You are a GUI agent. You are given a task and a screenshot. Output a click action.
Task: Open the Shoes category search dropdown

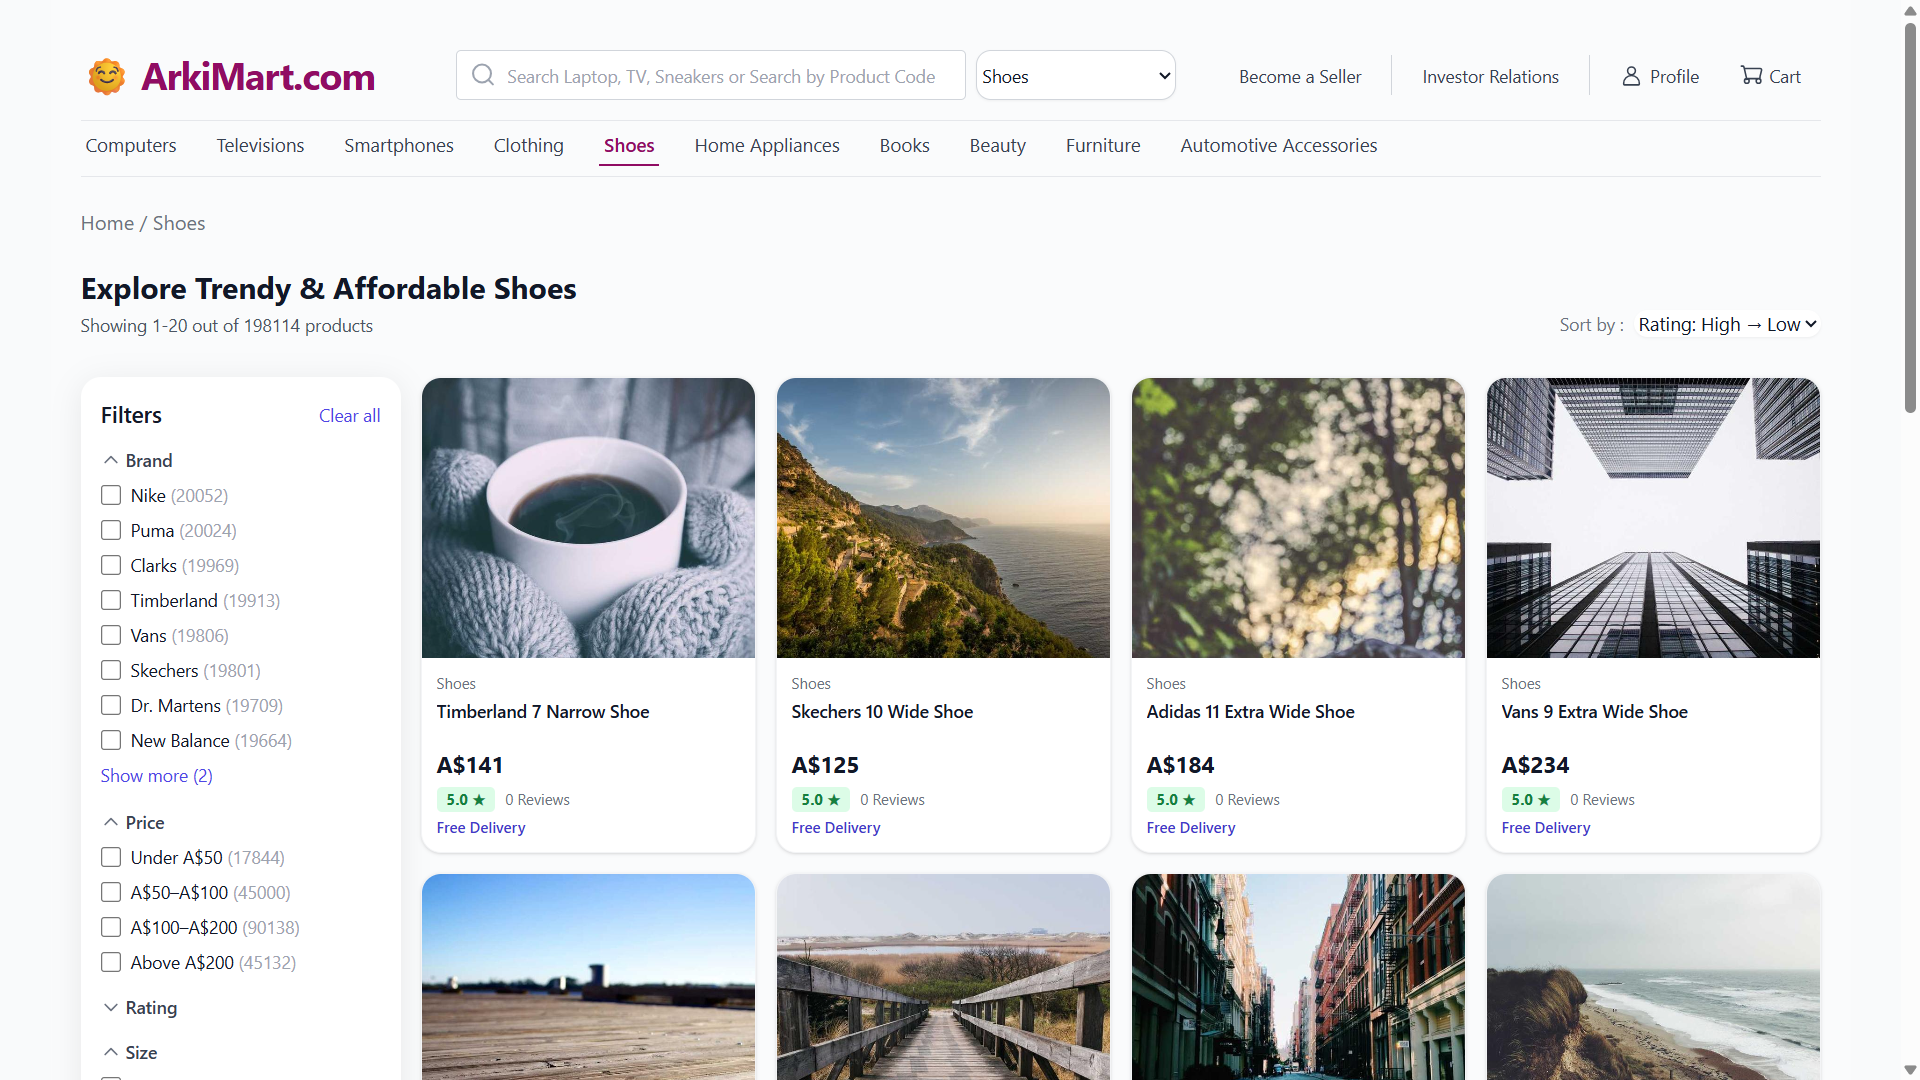coord(1075,76)
